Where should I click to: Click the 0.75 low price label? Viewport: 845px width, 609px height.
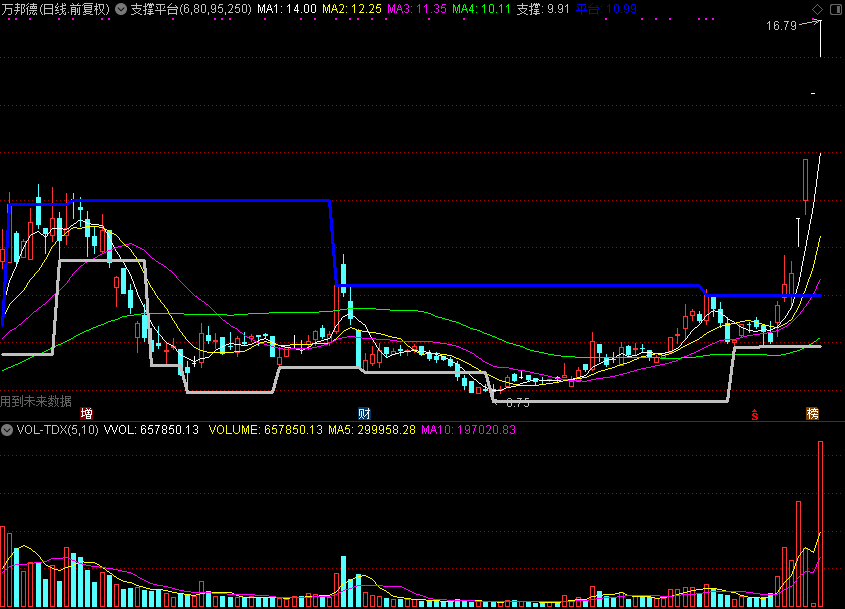518,403
